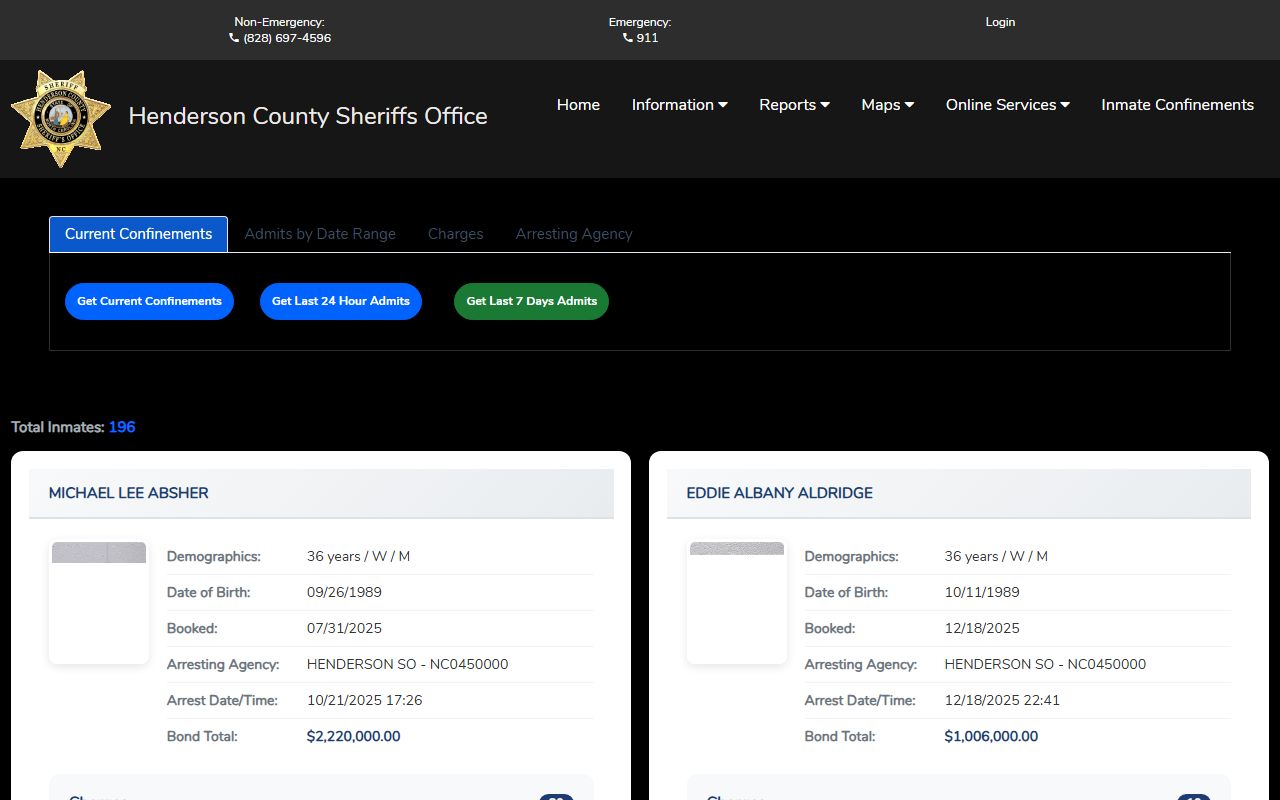Expand the Information dropdown menu
The width and height of the screenshot is (1280, 800).
pyautogui.click(x=680, y=105)
